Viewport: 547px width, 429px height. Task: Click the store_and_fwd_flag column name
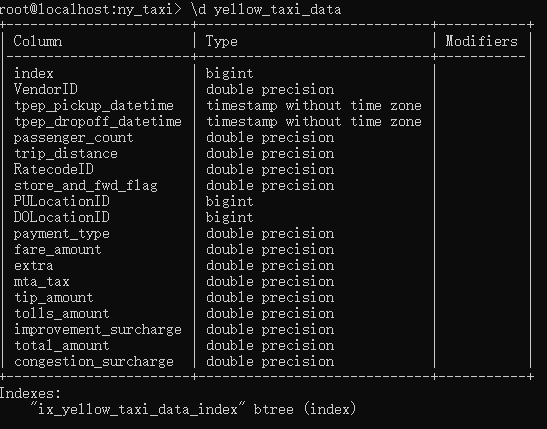pyautogui.click(x=86, y=186)
